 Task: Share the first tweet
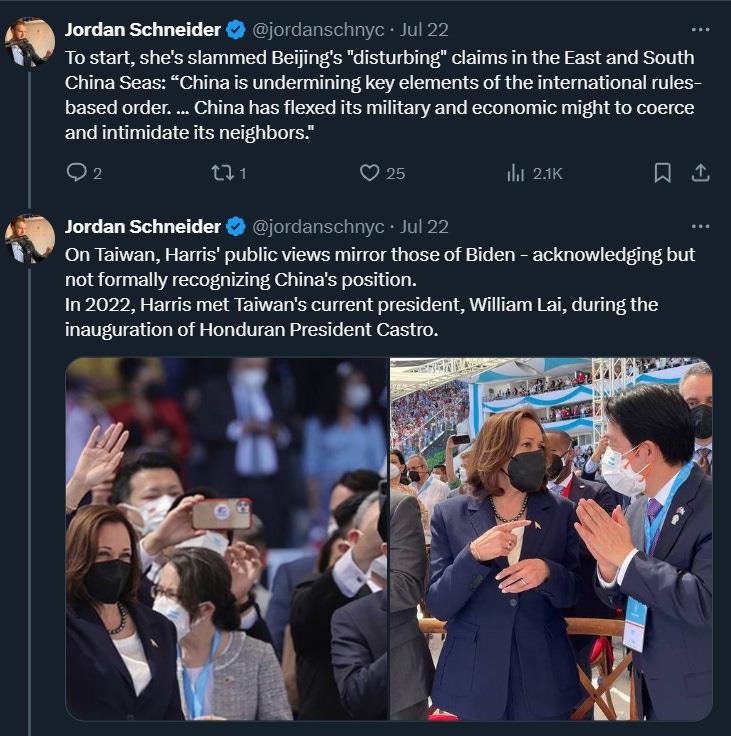[700, 173]
